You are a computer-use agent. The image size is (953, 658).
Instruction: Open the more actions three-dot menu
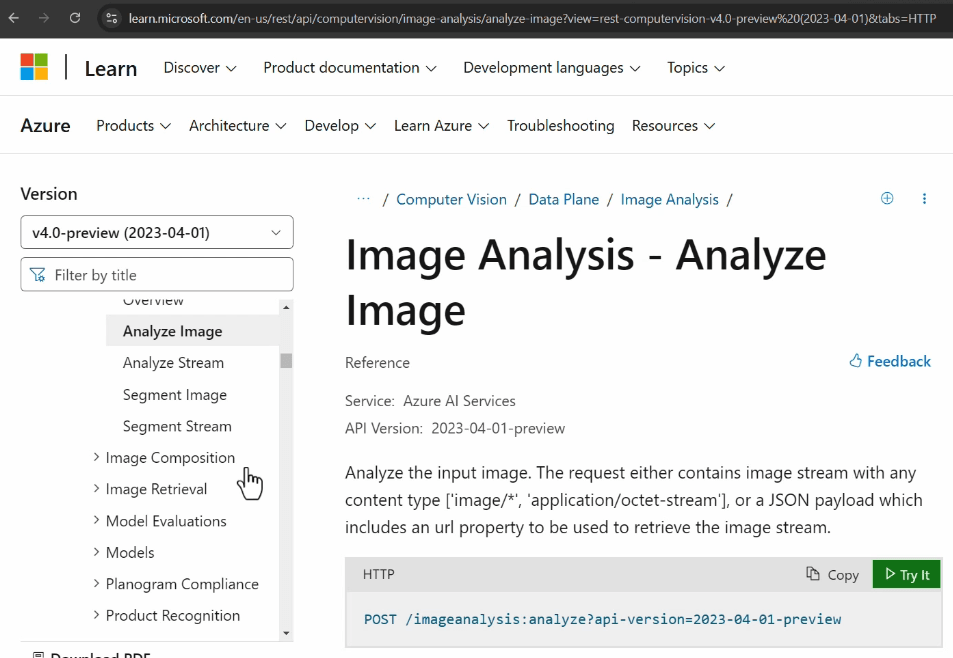pyautogui.click(x=924, y=199)
